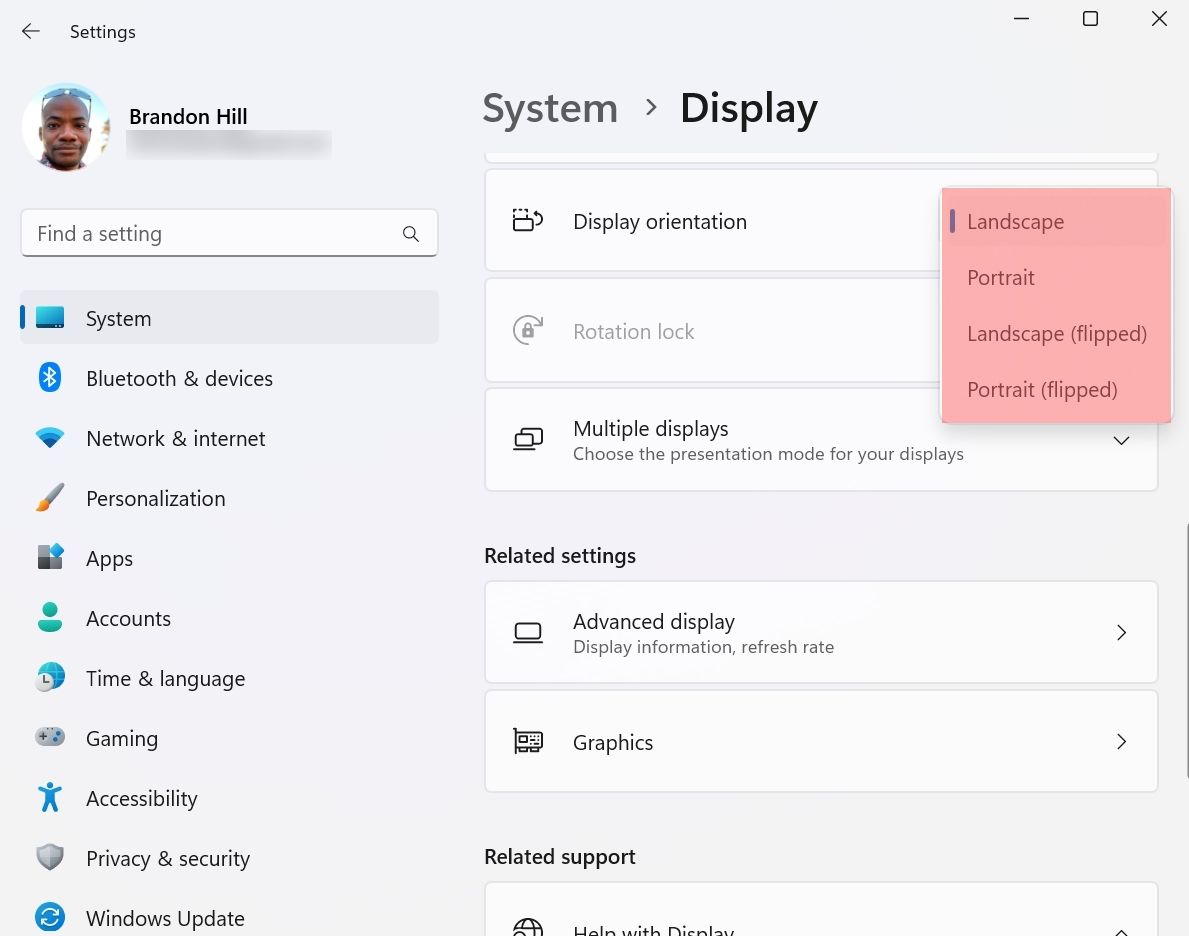
Task: Open the System breadcrumb link
Action: pyautogui.click(x=549, y=108)
